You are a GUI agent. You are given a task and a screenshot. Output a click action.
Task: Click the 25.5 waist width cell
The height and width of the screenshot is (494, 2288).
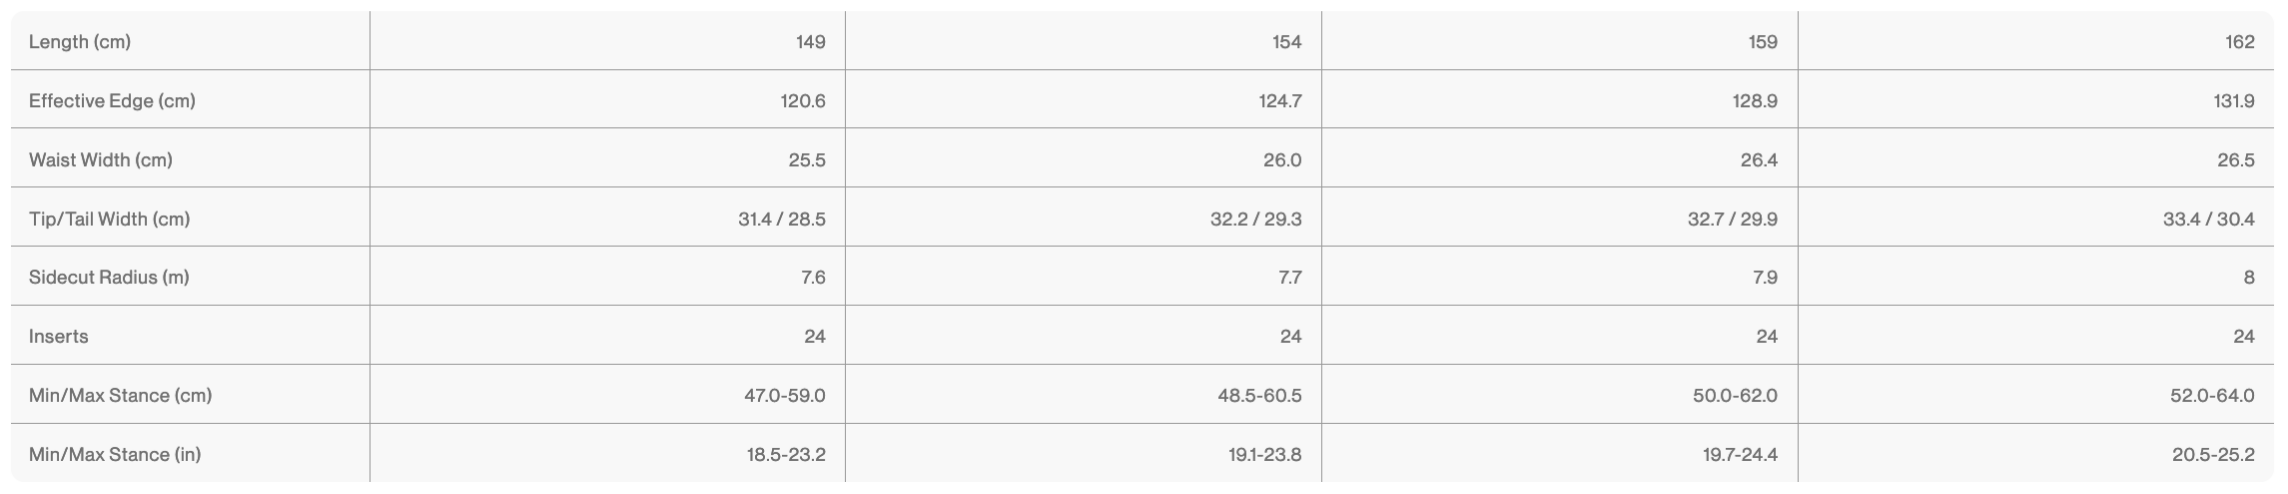[806, 160]
